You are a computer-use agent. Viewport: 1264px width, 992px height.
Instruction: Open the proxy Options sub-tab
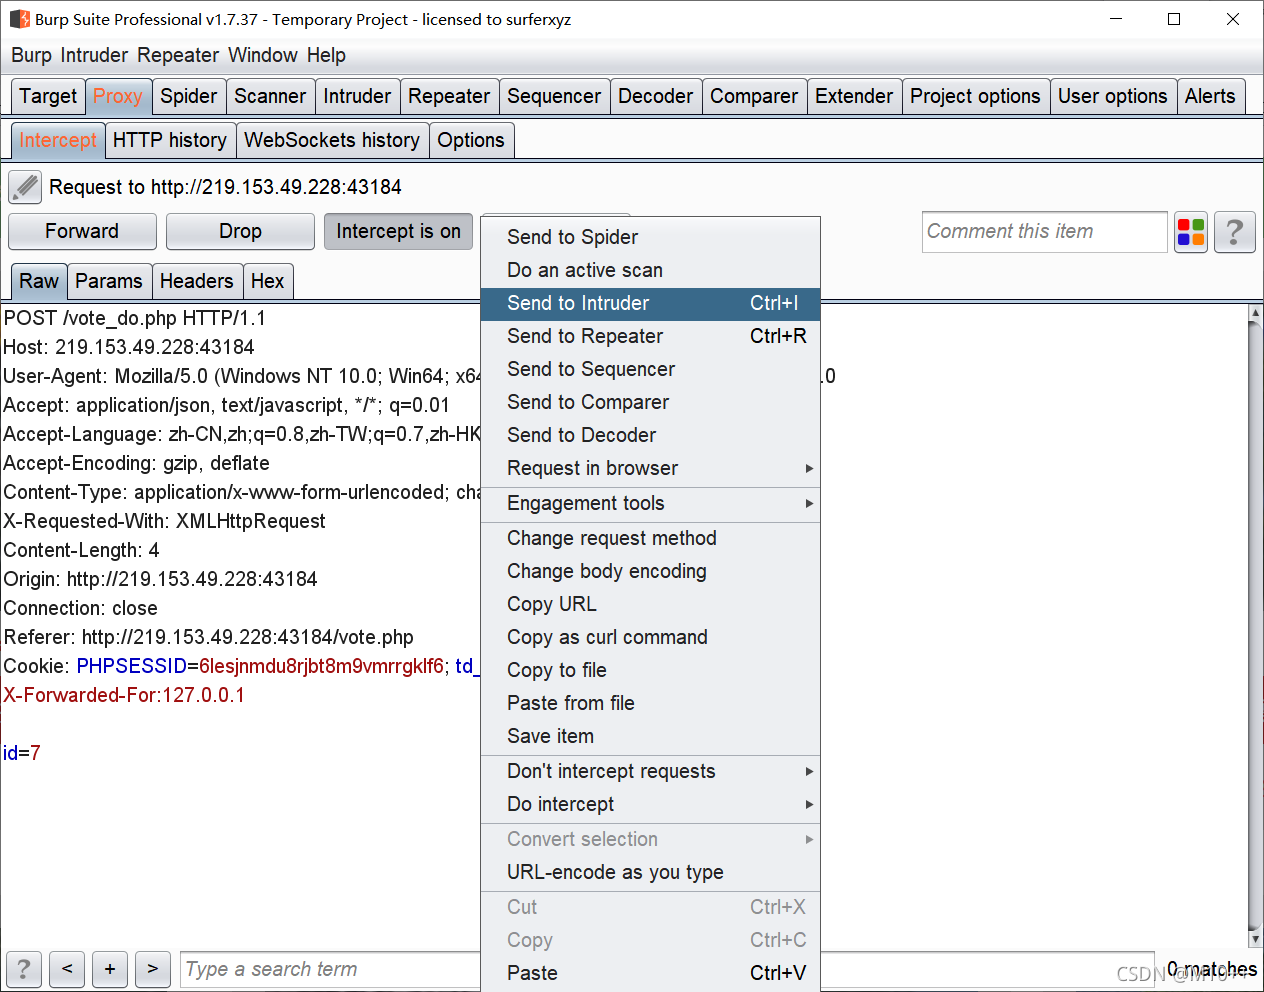click(x=471, y=140)
